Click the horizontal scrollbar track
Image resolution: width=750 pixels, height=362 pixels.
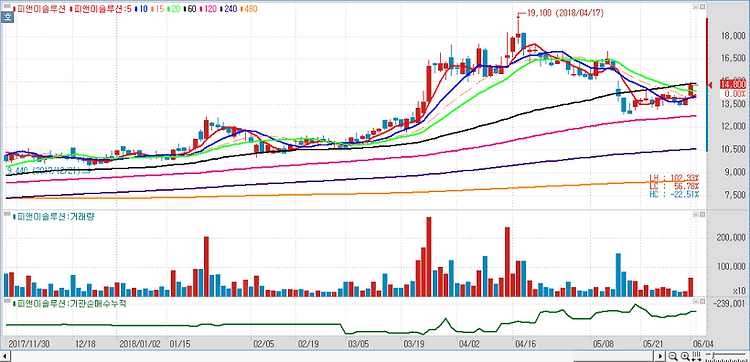coord(333,356)
